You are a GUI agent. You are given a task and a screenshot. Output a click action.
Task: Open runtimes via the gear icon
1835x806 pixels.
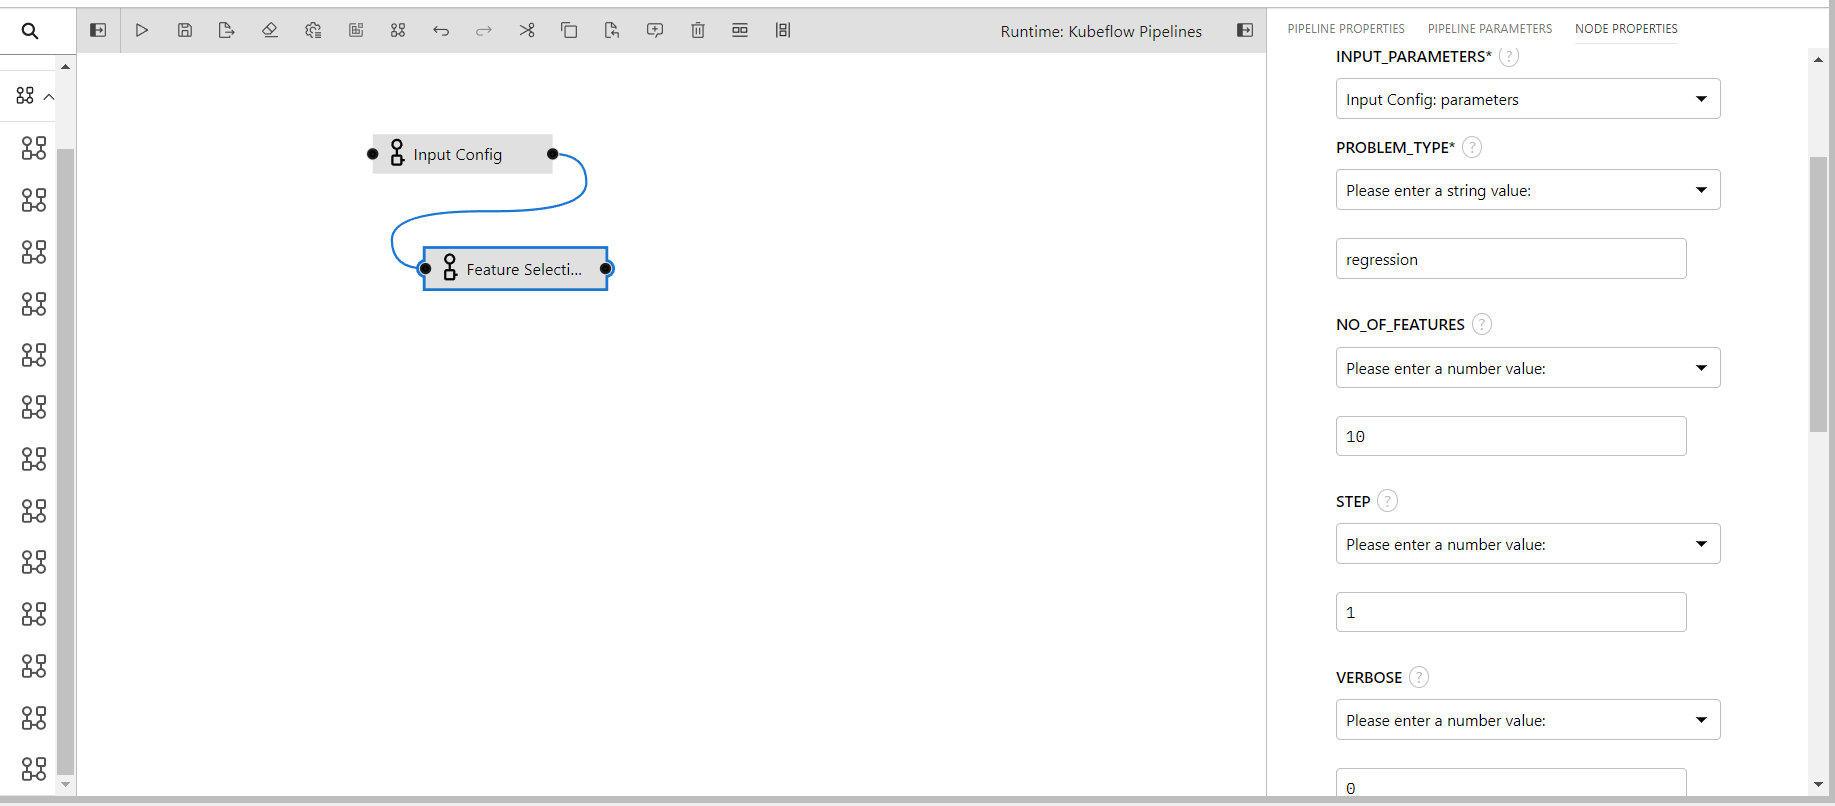313,30
